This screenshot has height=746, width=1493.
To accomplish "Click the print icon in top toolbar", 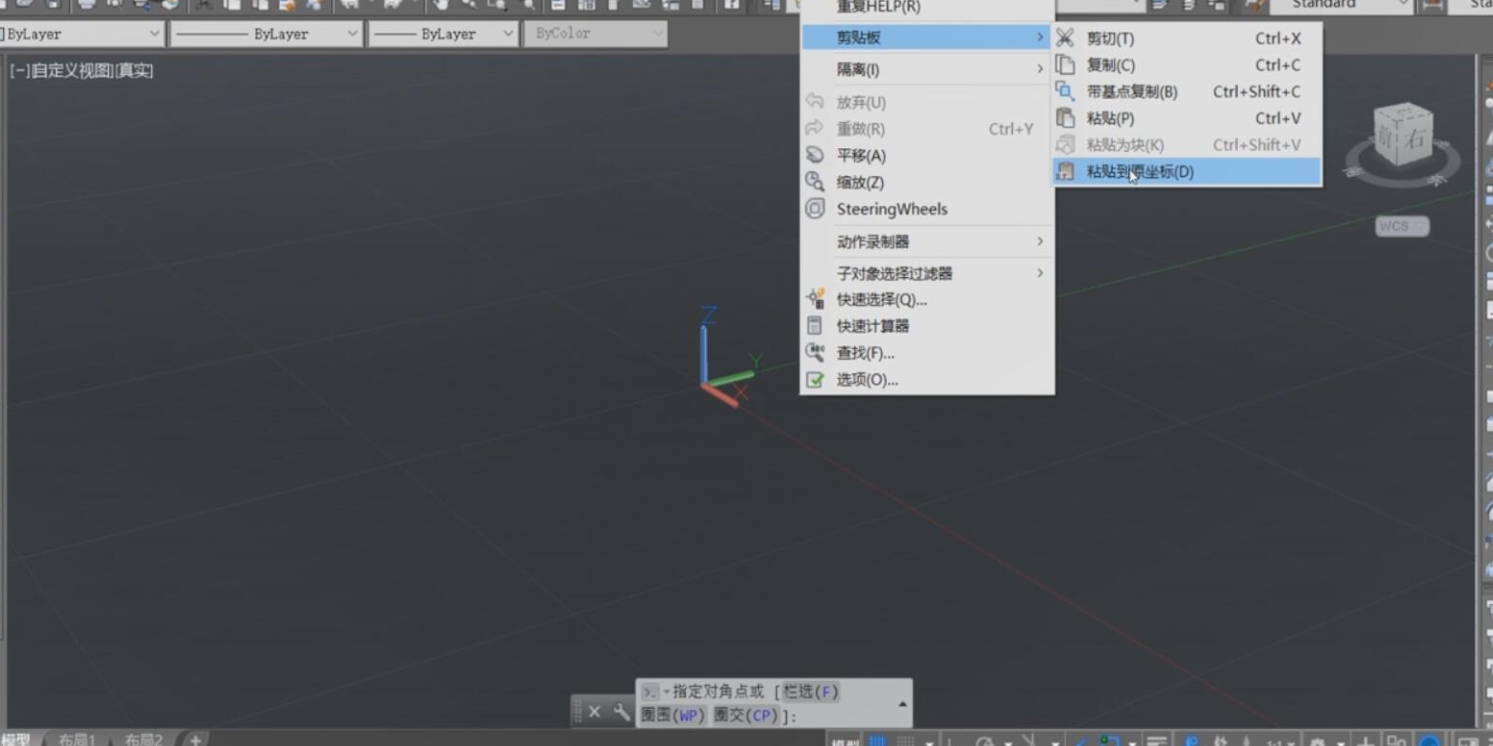I will [87, 5].
